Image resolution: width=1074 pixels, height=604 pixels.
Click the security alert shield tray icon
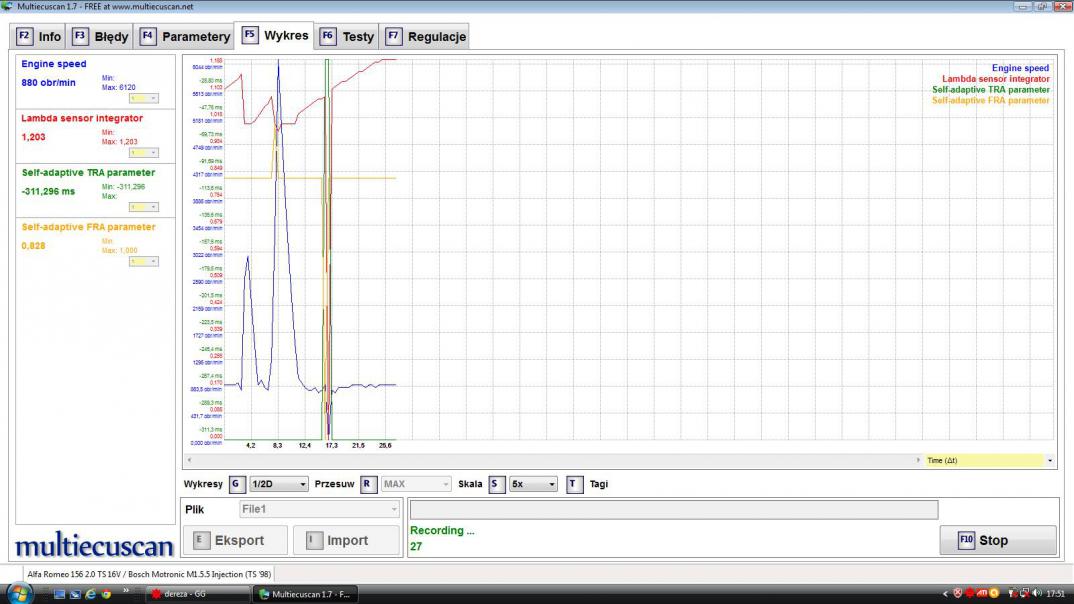958,594
